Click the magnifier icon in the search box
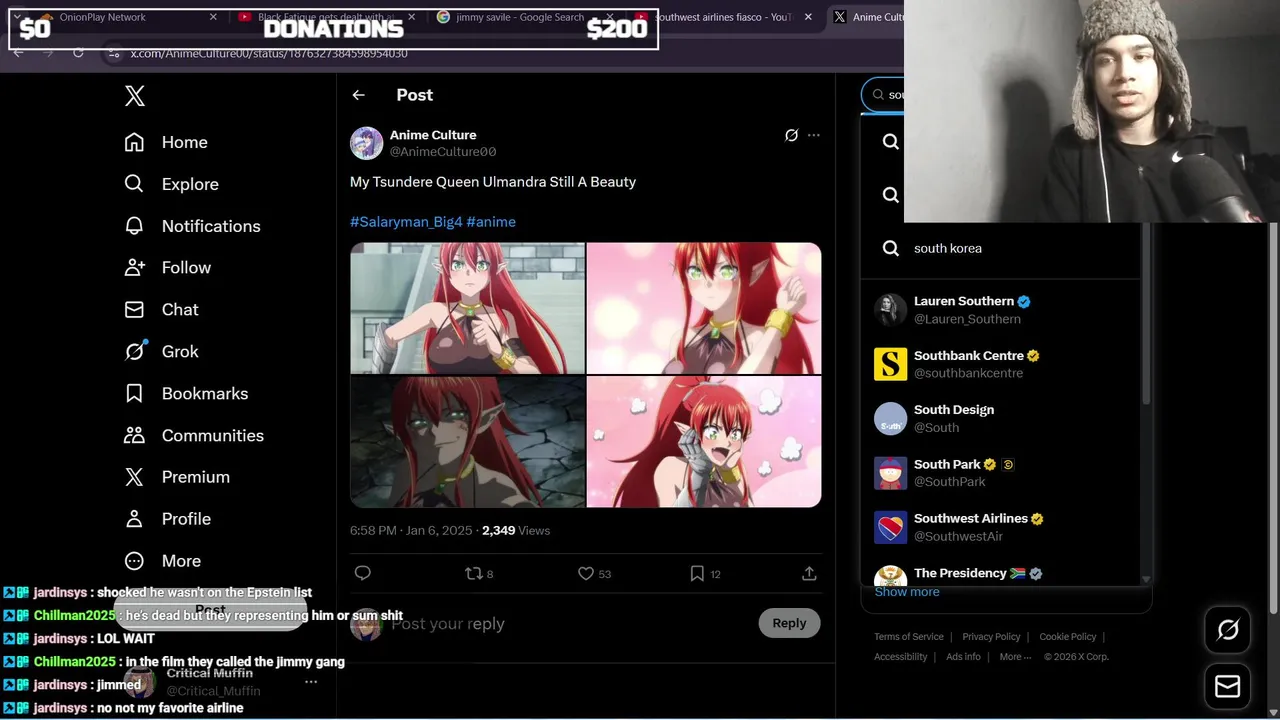 pyautogui.click(x=878, y=95)
